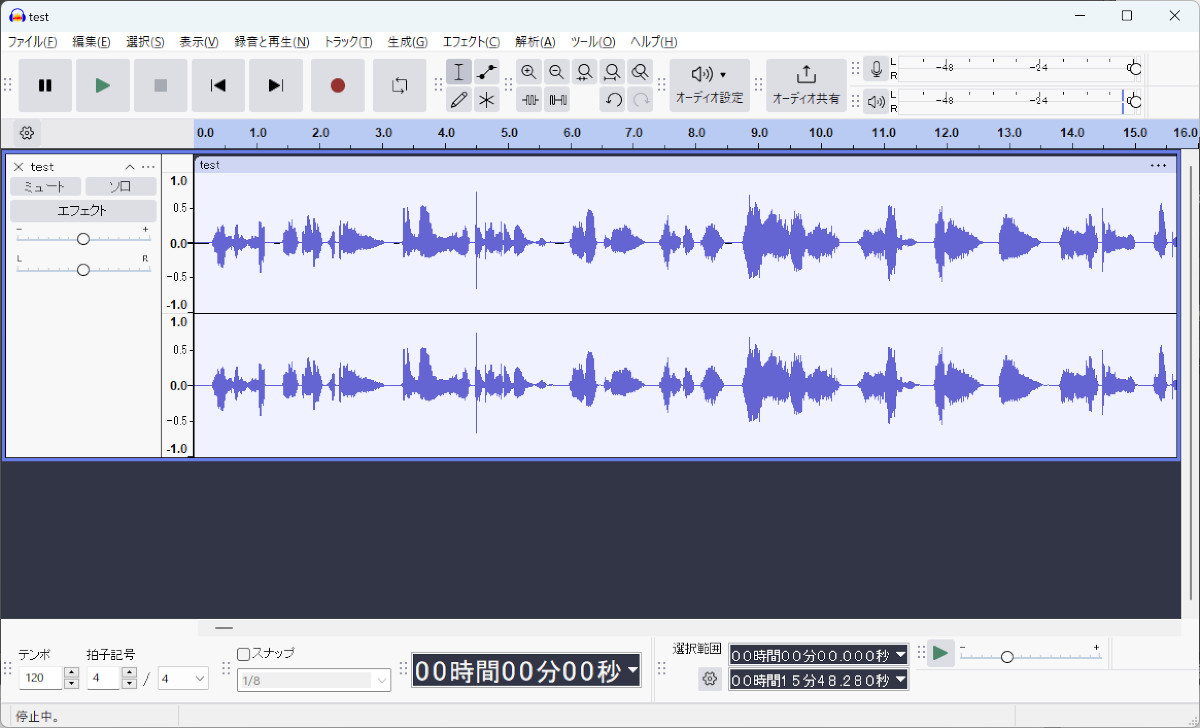Select the Selection tool
Viewport: 1200px width, 728px height.
458,71
